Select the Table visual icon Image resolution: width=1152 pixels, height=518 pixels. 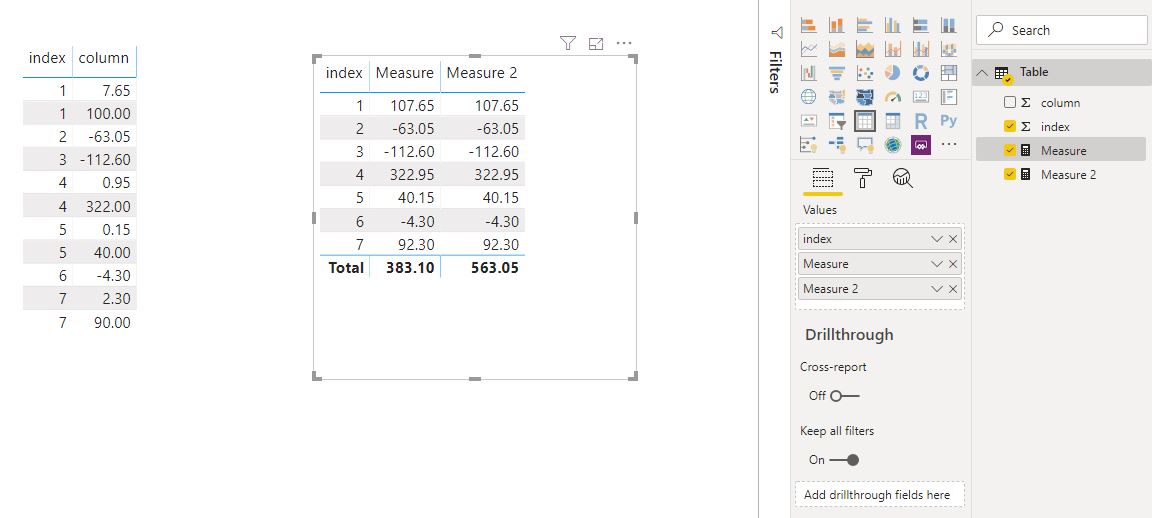pos(865,120)
